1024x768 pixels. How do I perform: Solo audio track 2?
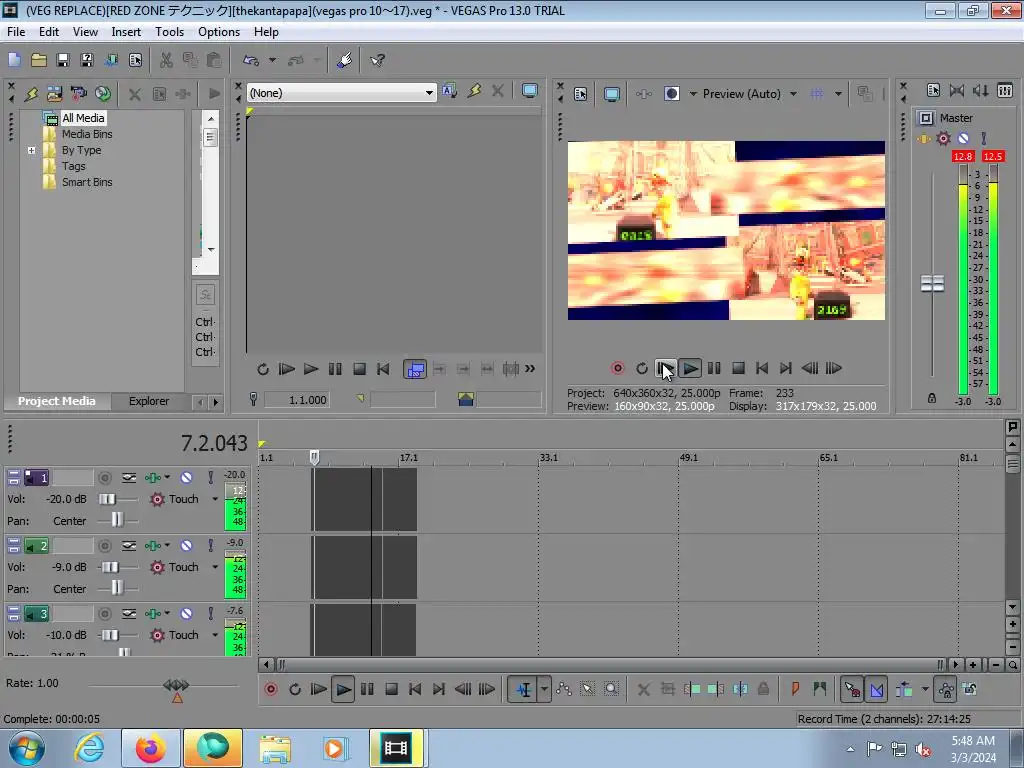tap(210, 545)
